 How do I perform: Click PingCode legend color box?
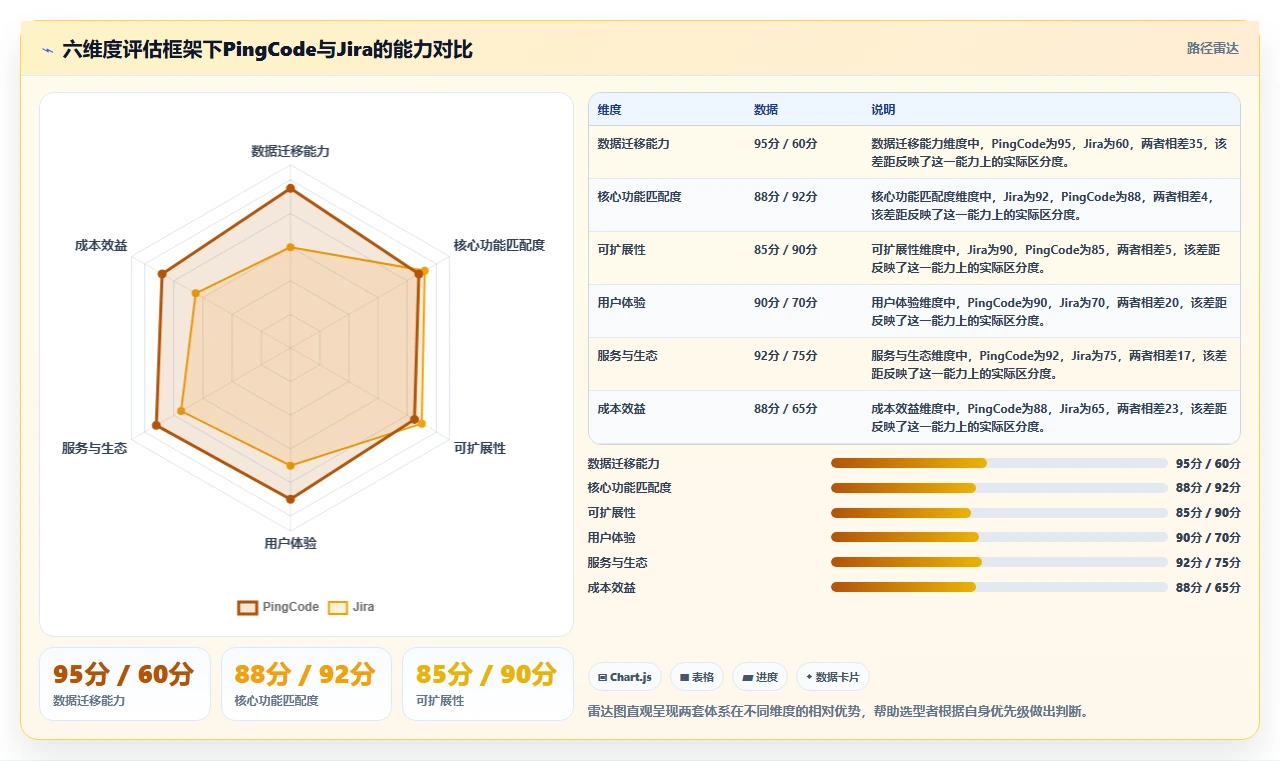[x=247, y=607]
